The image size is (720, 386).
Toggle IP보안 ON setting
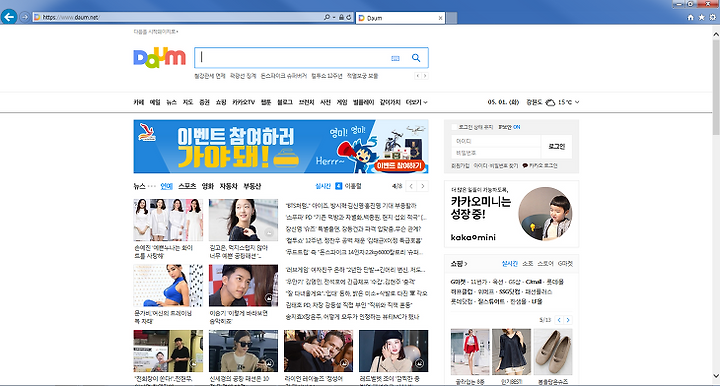coord(509,127)
